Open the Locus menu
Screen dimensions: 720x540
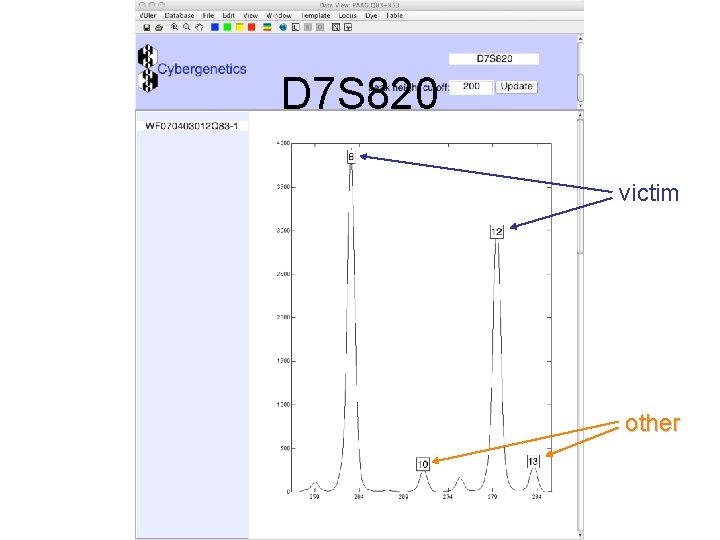click(348, 16)
